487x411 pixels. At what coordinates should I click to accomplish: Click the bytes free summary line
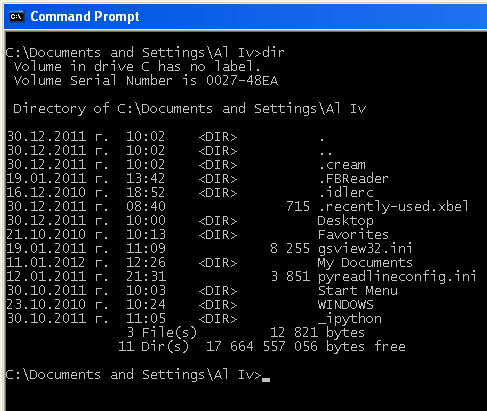tap(262, 347)
